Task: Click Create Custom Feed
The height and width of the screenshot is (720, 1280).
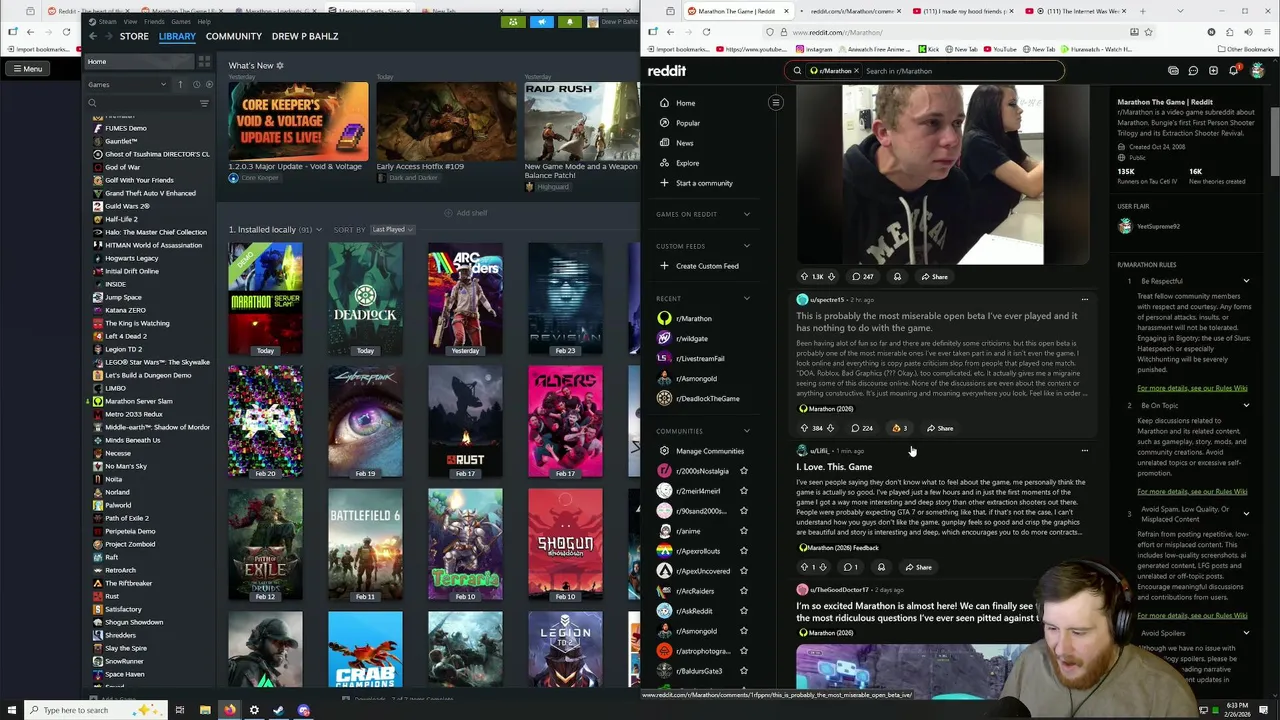Action: point(698,266)
